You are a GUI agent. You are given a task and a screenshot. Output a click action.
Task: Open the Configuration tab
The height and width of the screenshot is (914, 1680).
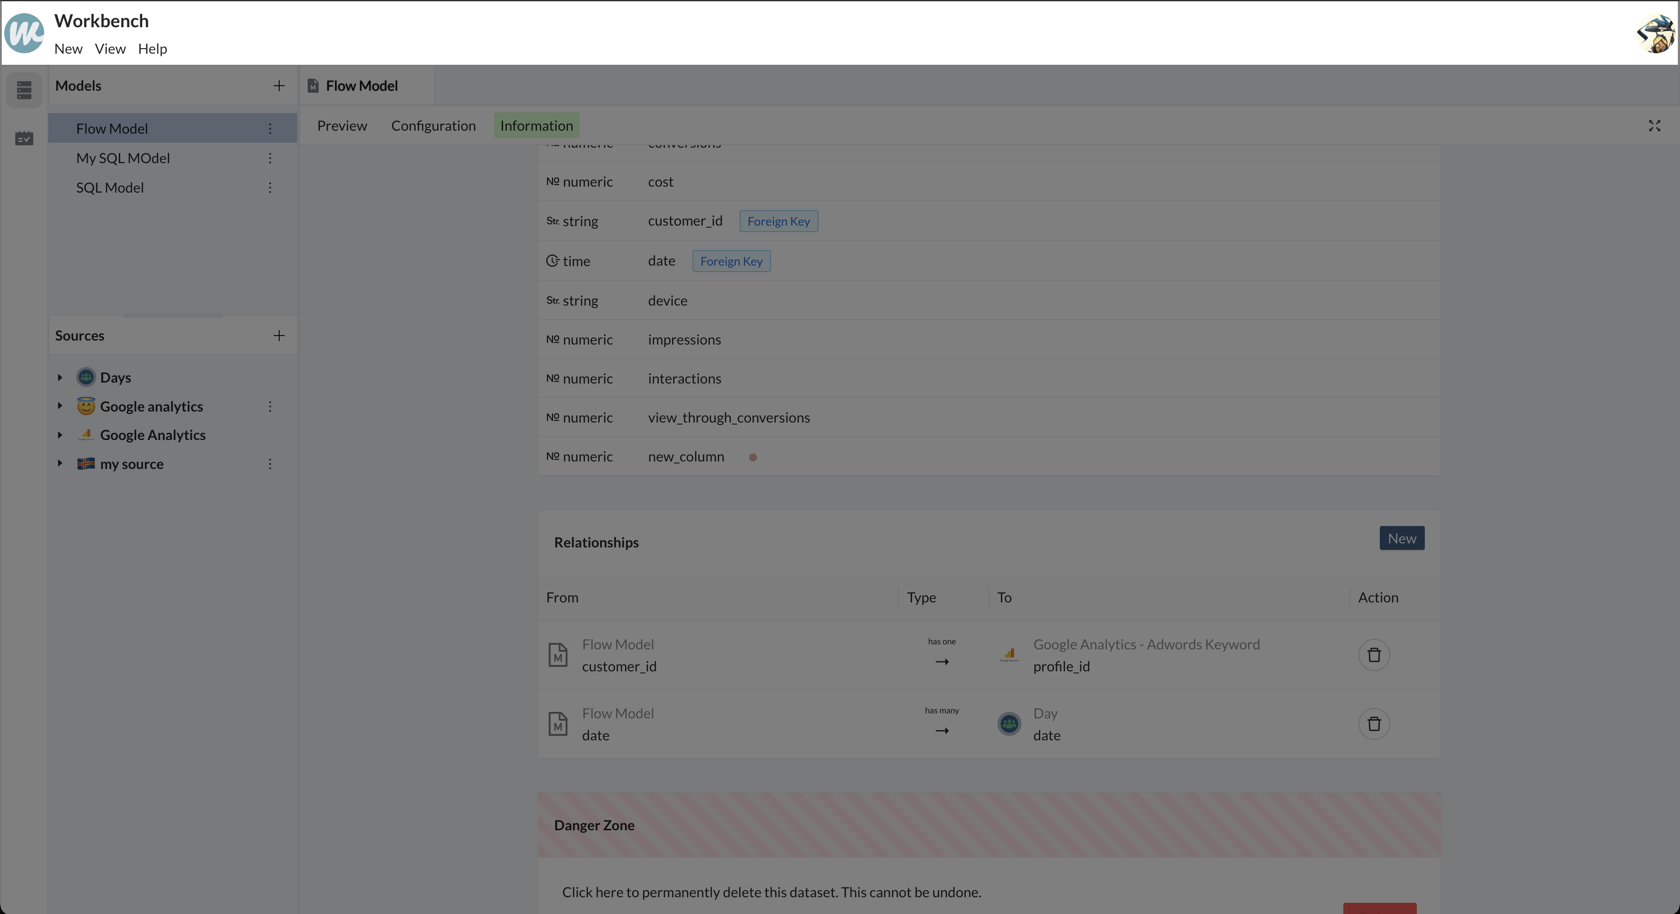click(x=433, y=126)
